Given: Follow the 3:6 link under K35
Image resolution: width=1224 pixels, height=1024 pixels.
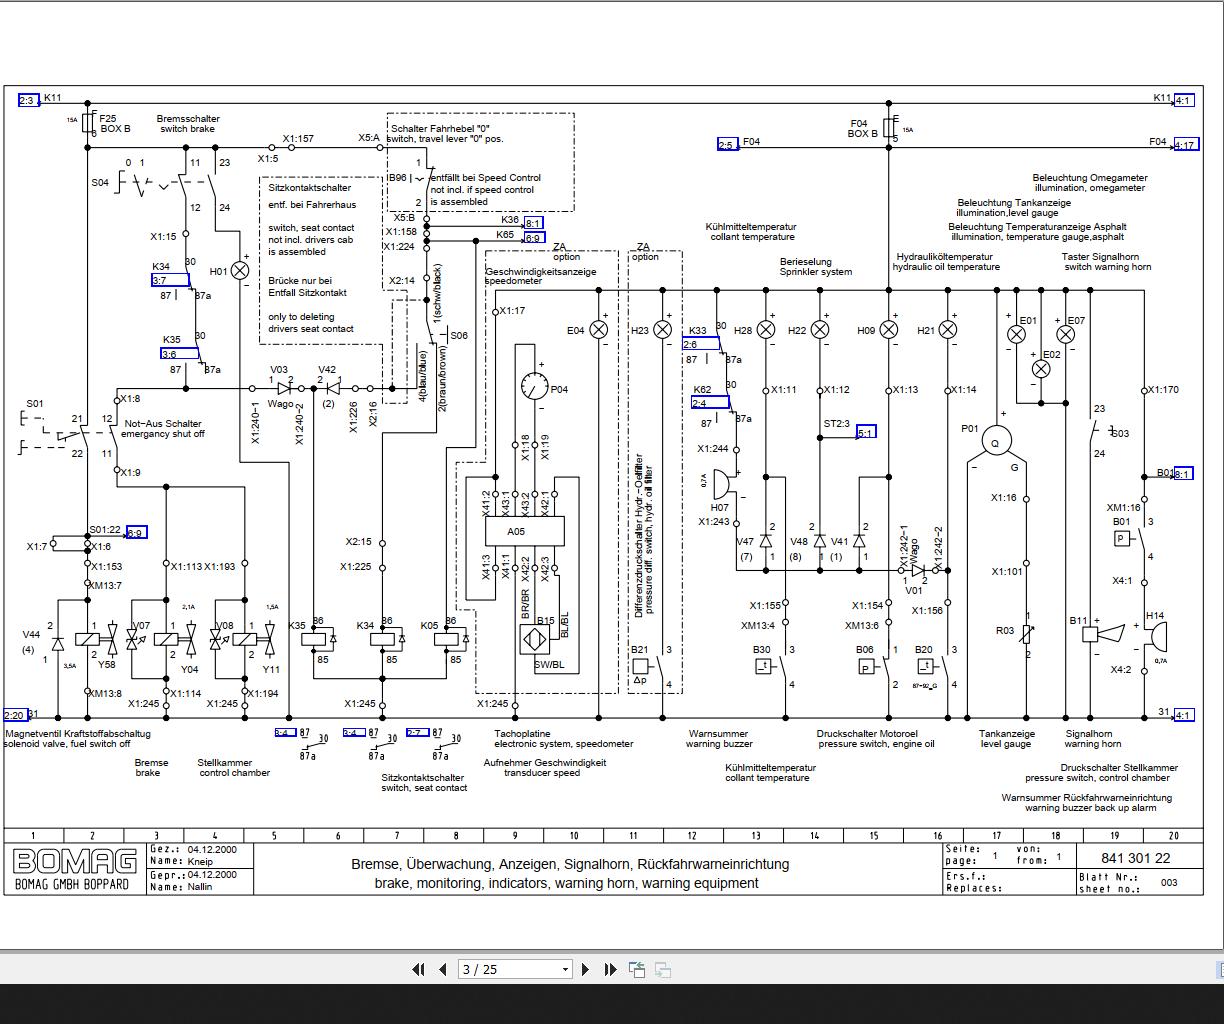Looking at the screenshot, I should pos(179,354).
